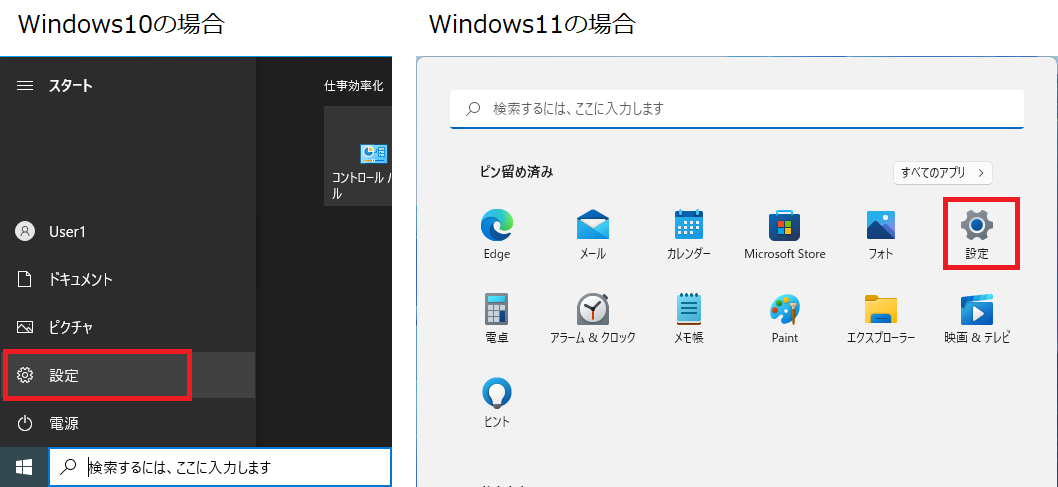Screen dimensions: 1058x487
Task: Click the hamburger menu next to スタート
Action: coord(25,86)
